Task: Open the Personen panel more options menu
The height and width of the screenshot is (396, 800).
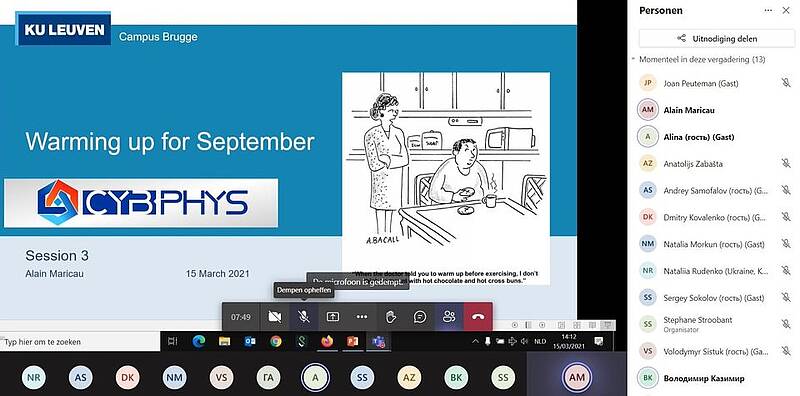Action: coord(768,10)
